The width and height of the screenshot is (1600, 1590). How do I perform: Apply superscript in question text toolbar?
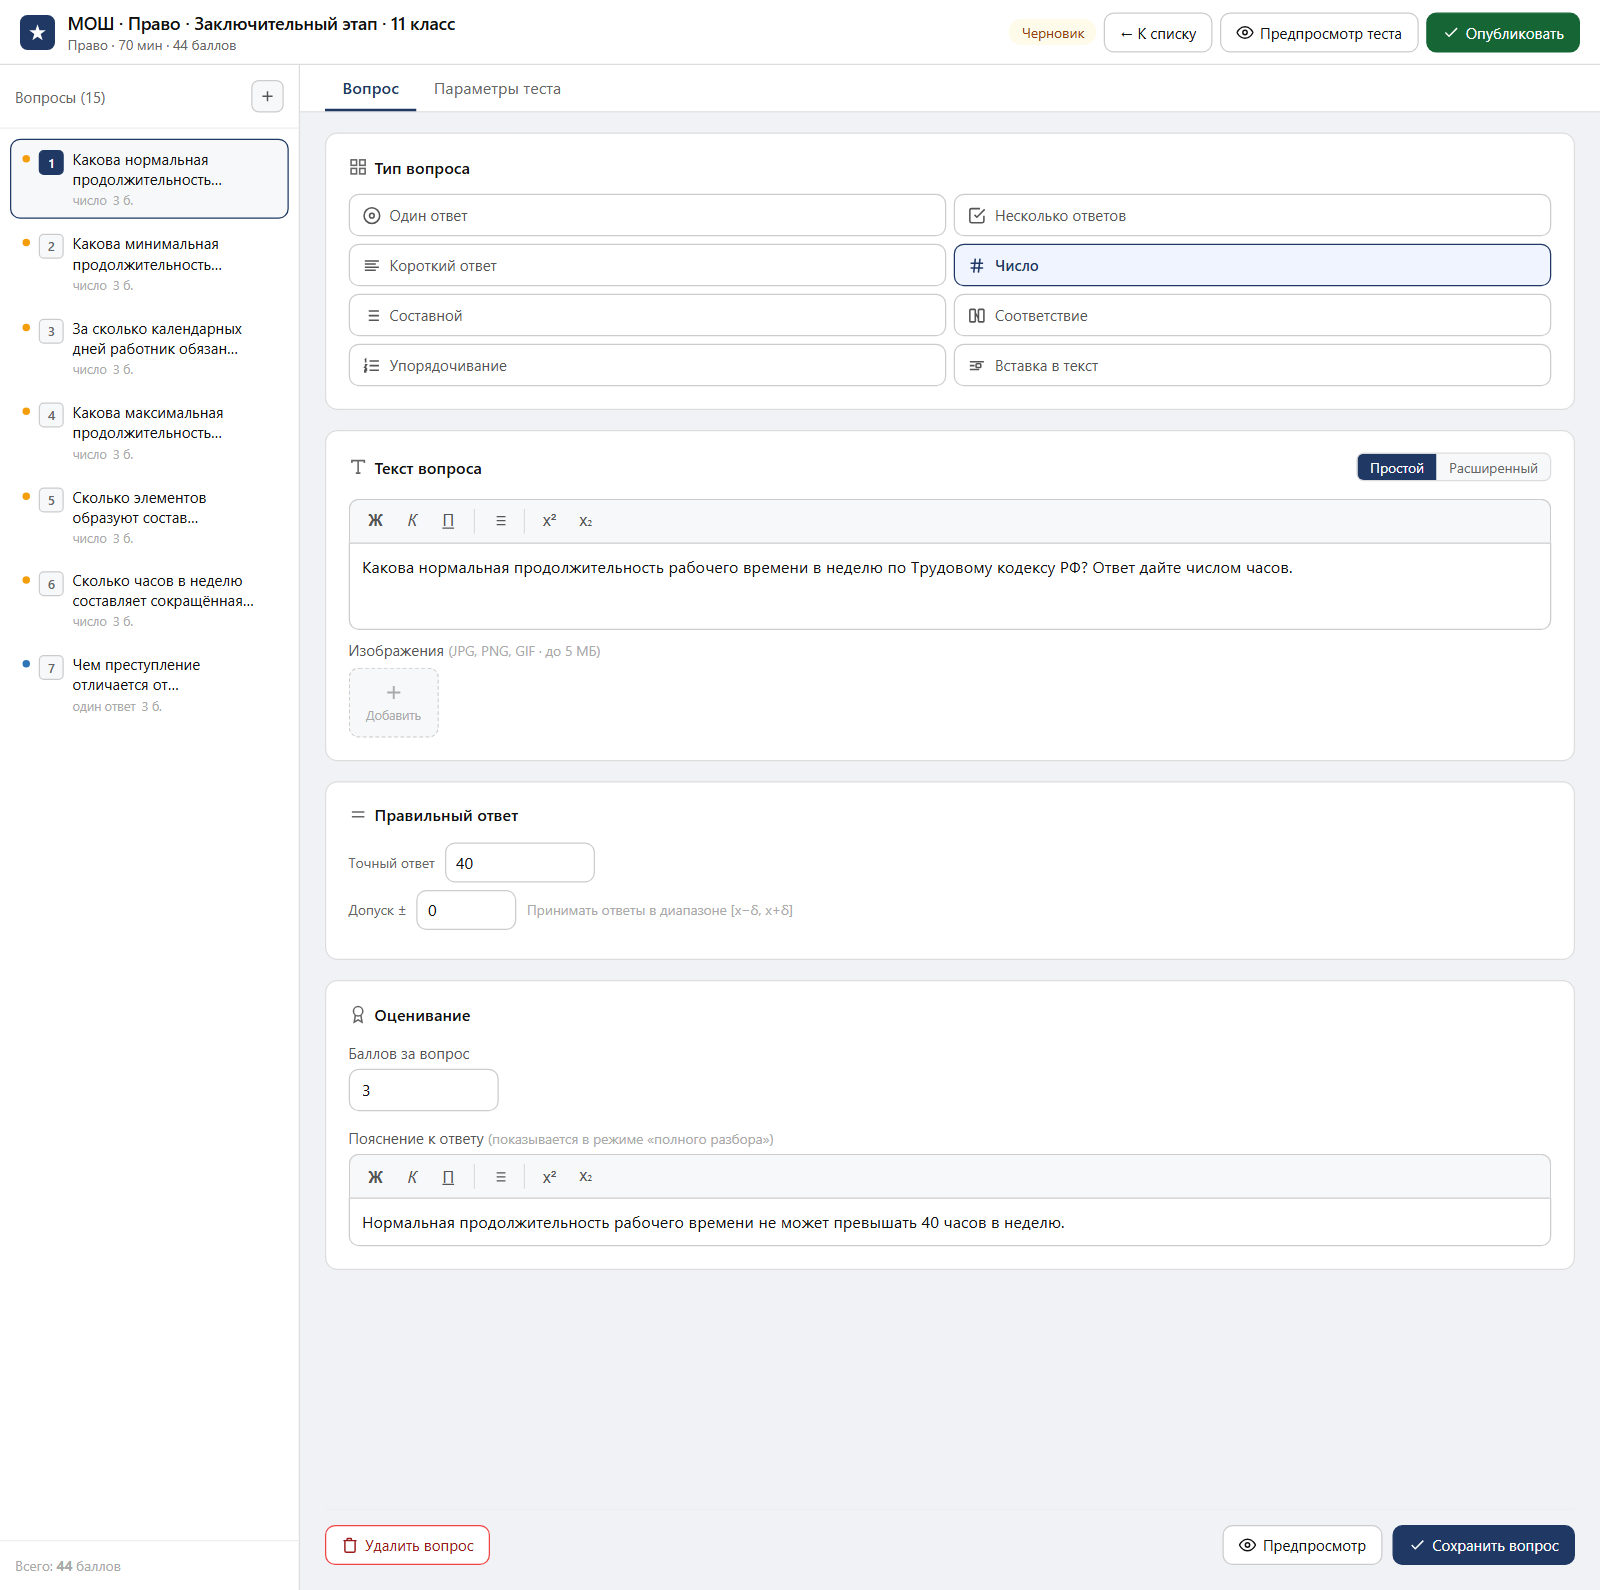[x=549, y=521]
